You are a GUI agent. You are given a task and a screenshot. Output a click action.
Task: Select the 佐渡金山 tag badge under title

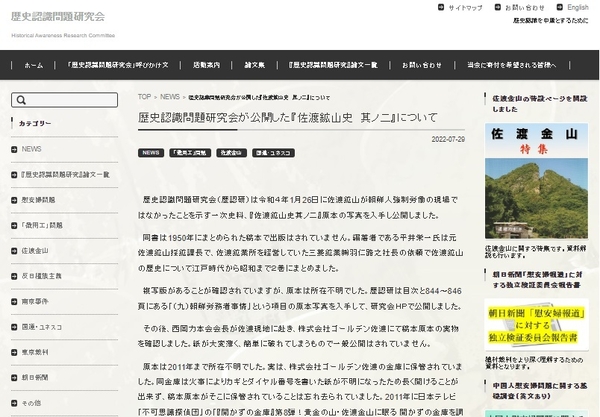point(230,153)
